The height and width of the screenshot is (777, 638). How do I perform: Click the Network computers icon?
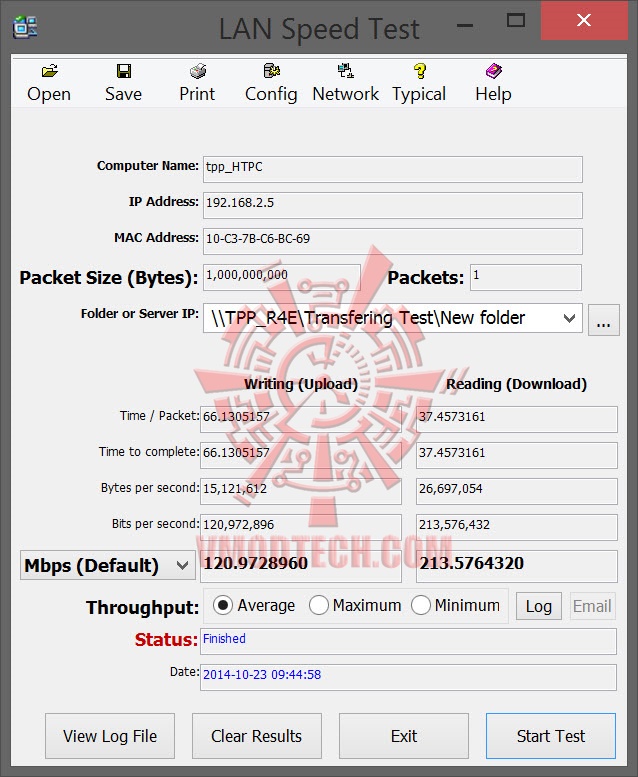click(346, 71)
